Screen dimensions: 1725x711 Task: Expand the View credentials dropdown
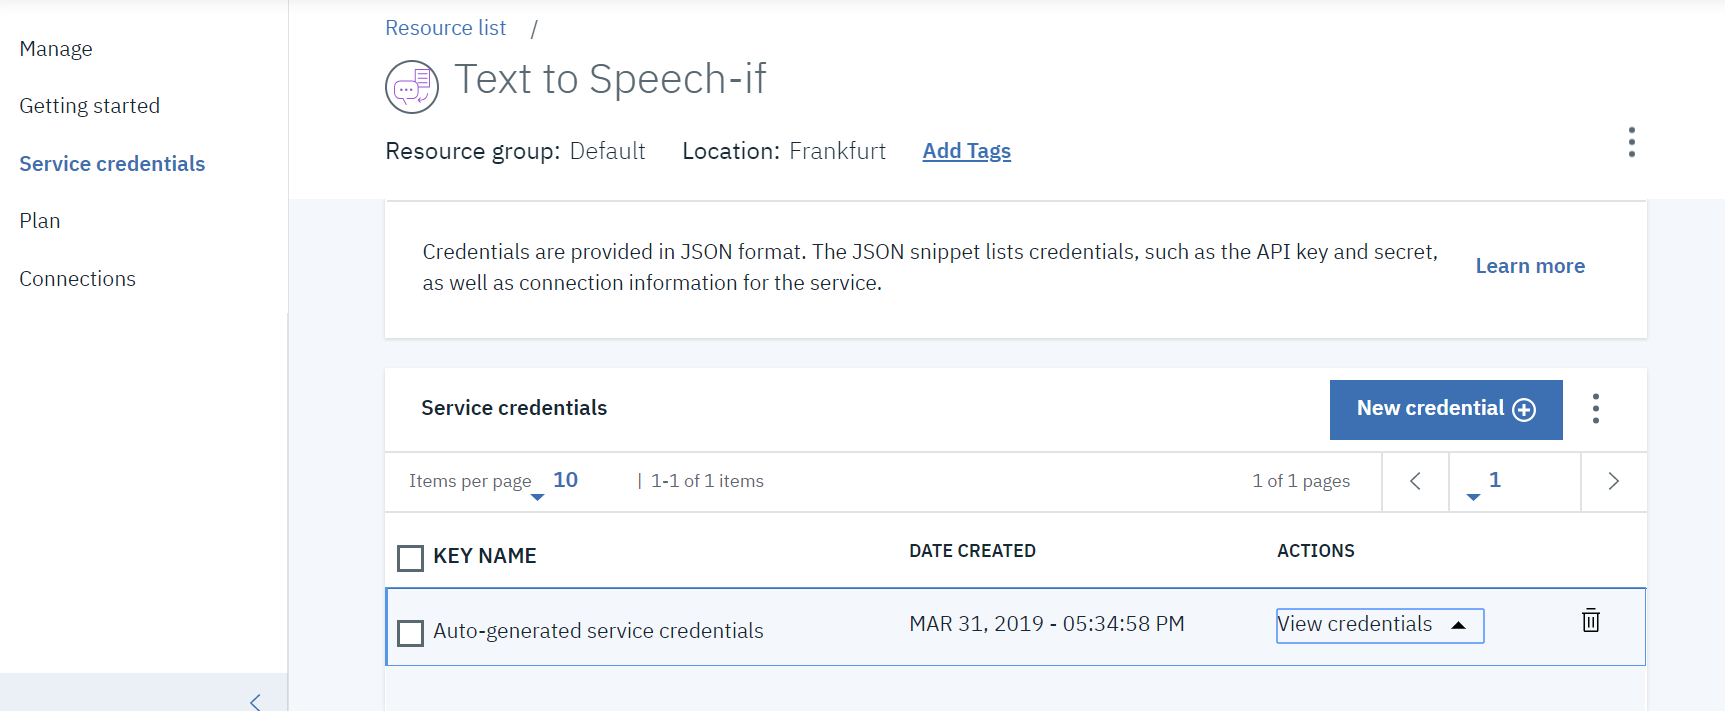1379,625
